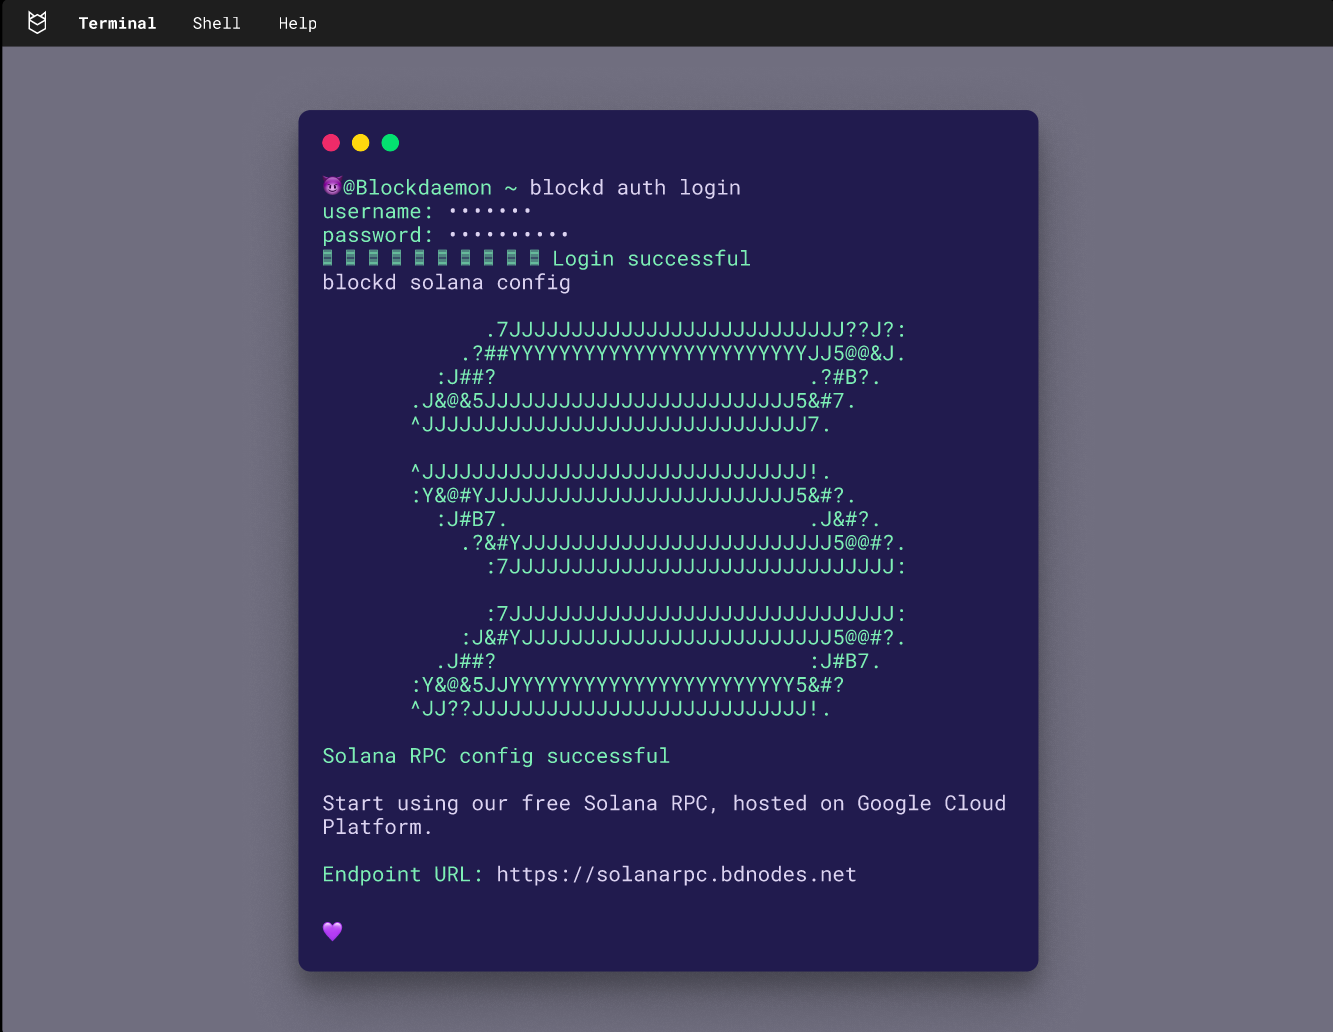This screenshot has width=1333, height=1032.
Task: Click the purple heart emoji at prompt end
Action: [x=332, y=931]
